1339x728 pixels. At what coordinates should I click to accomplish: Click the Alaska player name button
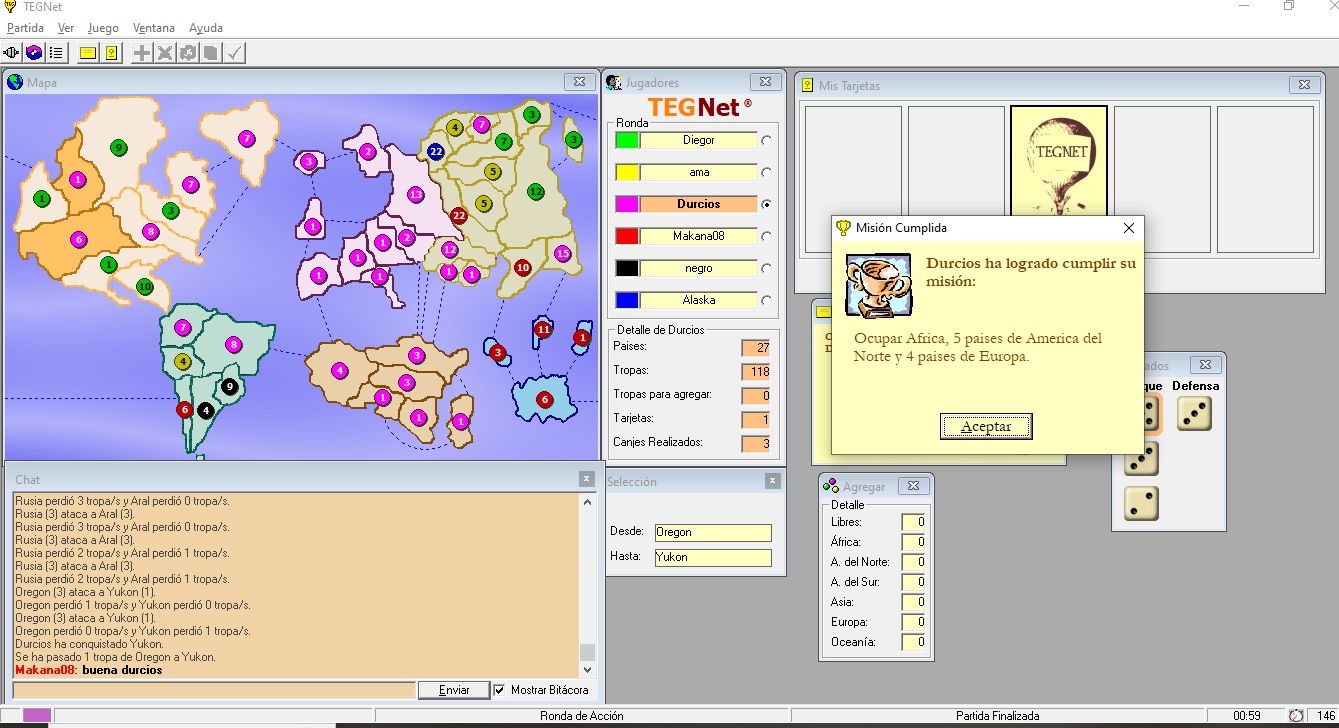pyautogui.click(x=698, y=300)
